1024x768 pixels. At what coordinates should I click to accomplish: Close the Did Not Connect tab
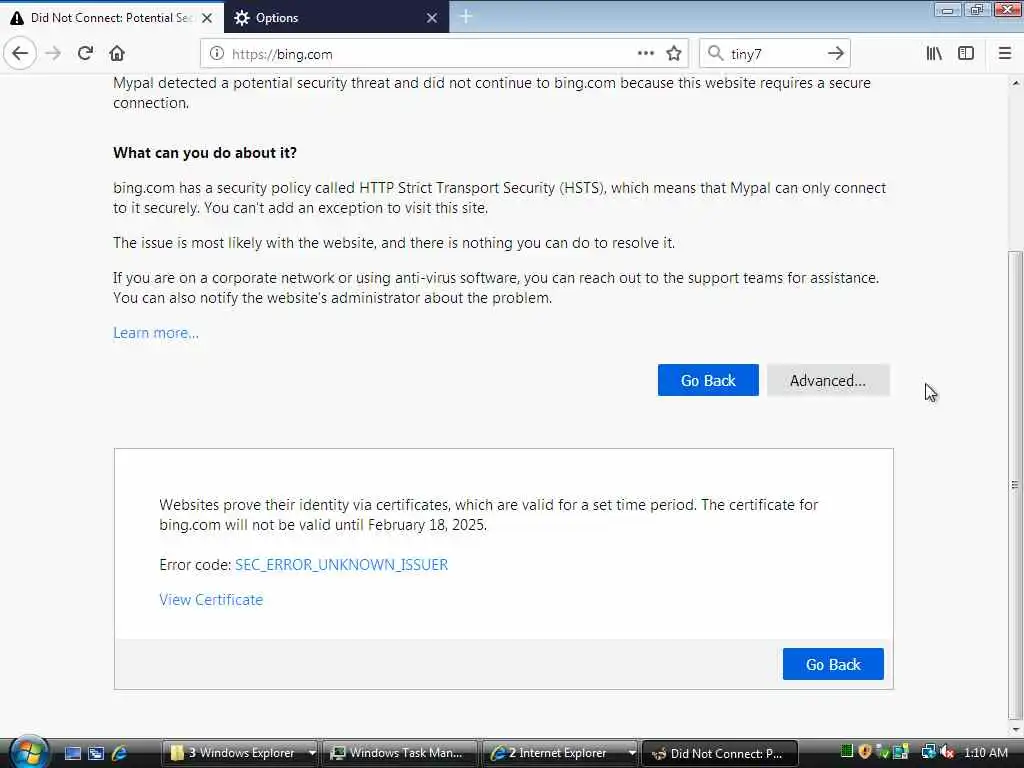[207, 18]
